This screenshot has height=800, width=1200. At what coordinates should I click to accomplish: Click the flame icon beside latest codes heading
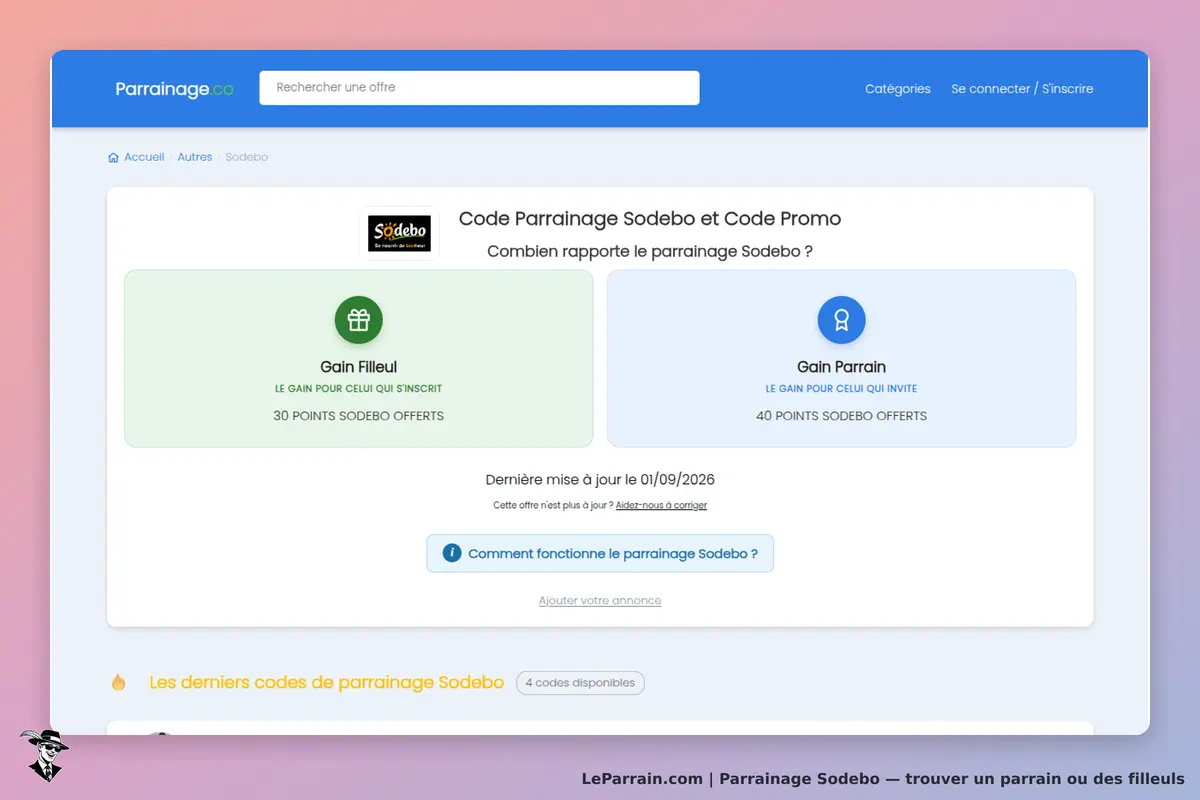(x=119, y=683)
